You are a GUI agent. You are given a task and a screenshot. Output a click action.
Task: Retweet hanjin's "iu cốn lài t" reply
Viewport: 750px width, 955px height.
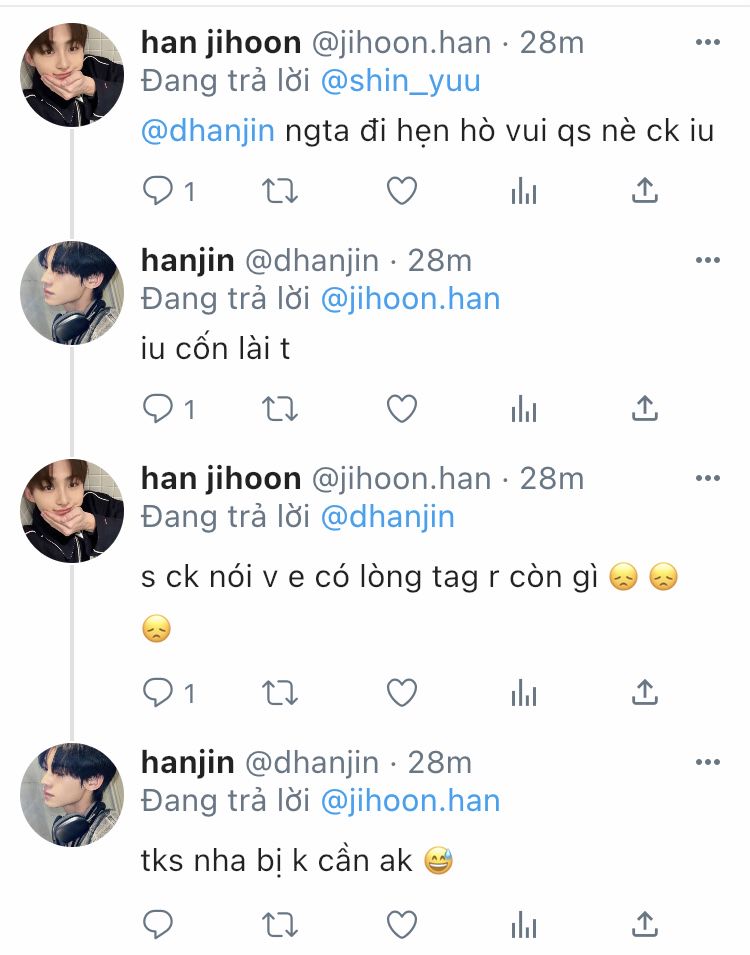tap(280, 409)
